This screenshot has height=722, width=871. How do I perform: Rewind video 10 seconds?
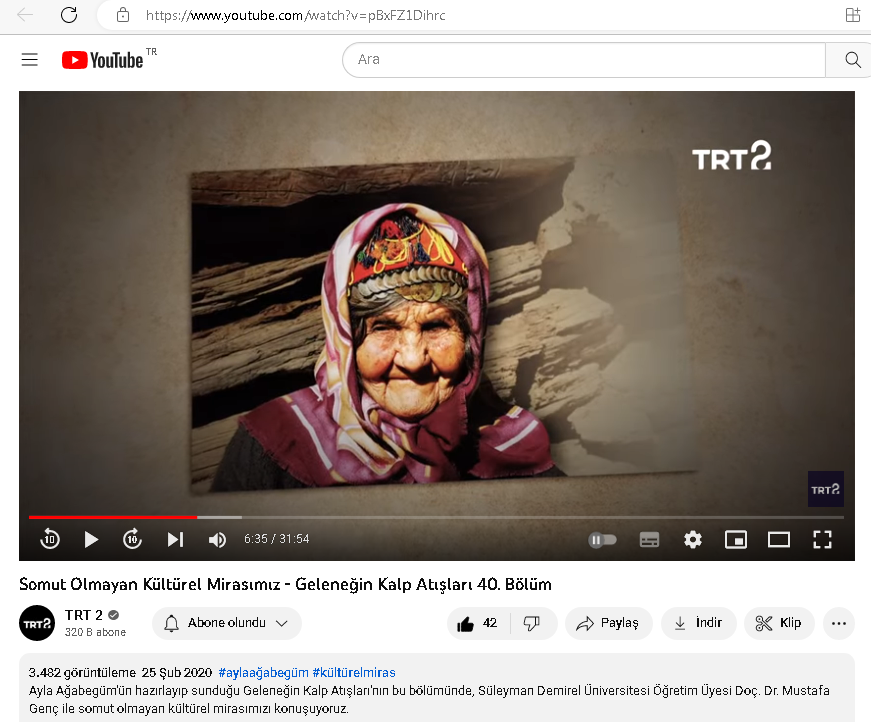(50, 540)
